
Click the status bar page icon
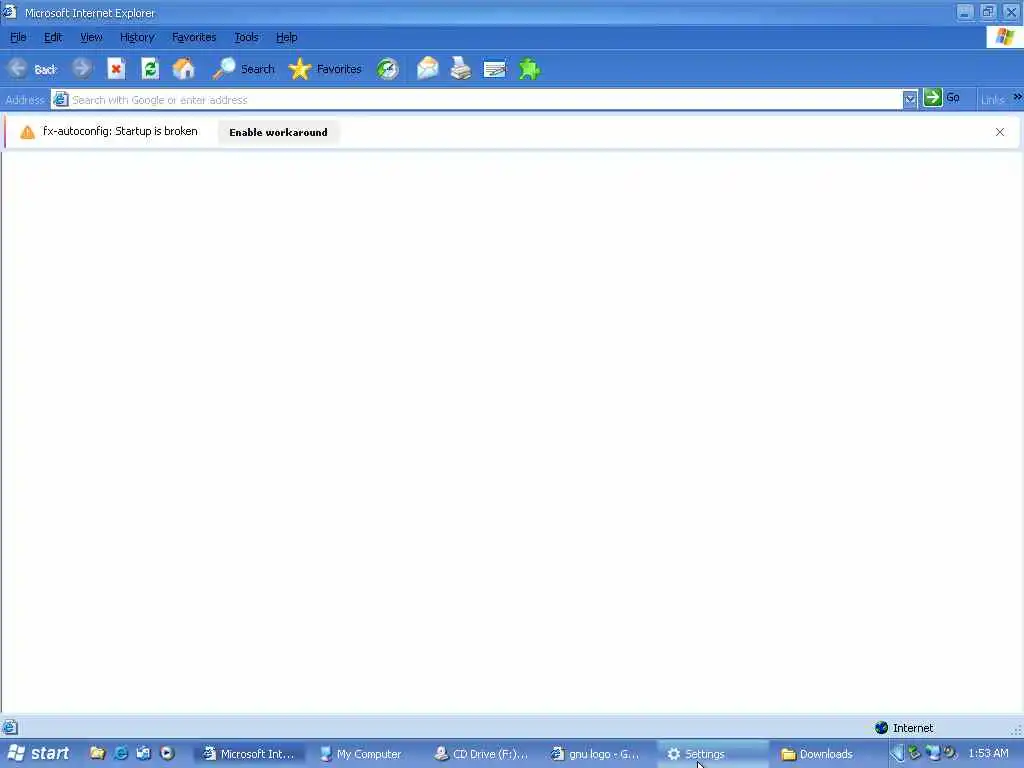click(x=10, y=727)
